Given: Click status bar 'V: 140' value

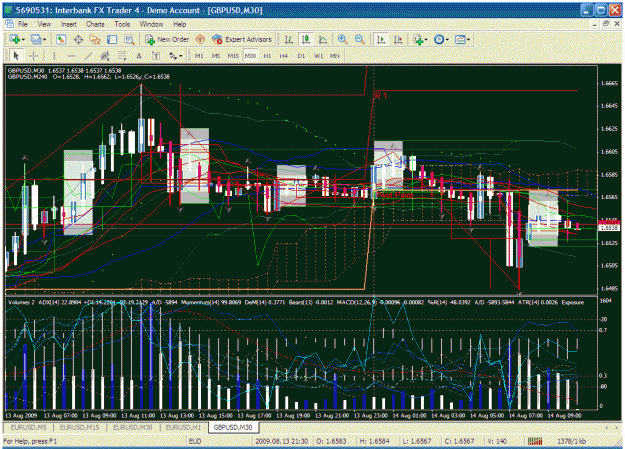Looking at the screenshot, I should [x=497, y=441].
